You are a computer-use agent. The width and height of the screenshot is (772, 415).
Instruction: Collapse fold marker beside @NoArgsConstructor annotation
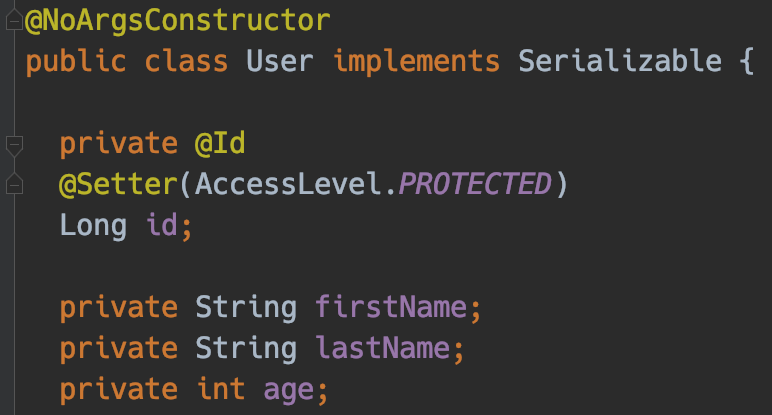click(x=13, y=19)
